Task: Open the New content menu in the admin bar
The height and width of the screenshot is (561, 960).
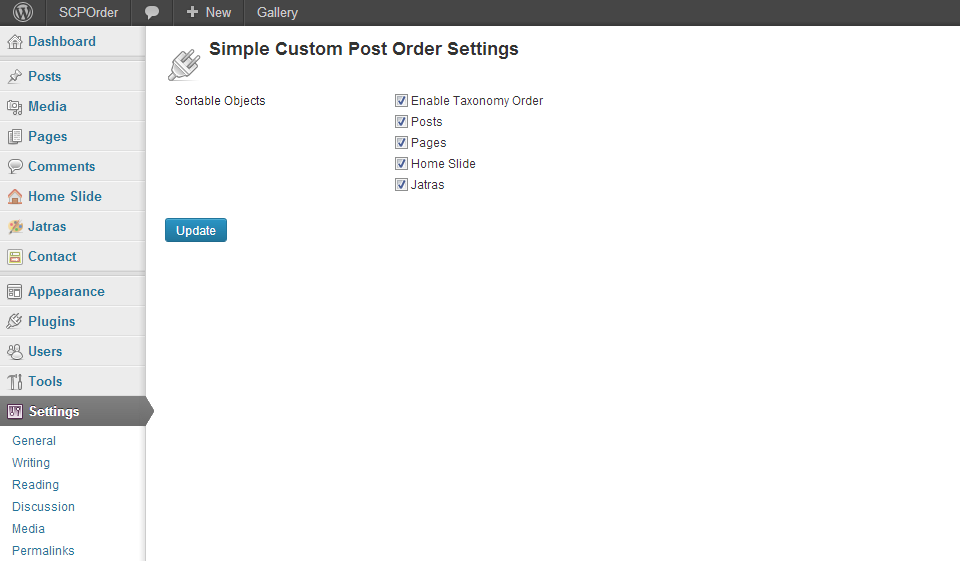Action: [208, 13]
